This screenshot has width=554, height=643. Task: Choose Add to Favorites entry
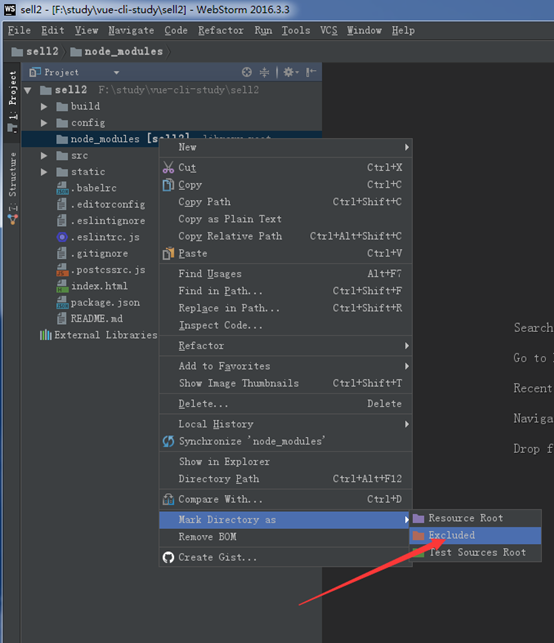[x=286, y=366]
